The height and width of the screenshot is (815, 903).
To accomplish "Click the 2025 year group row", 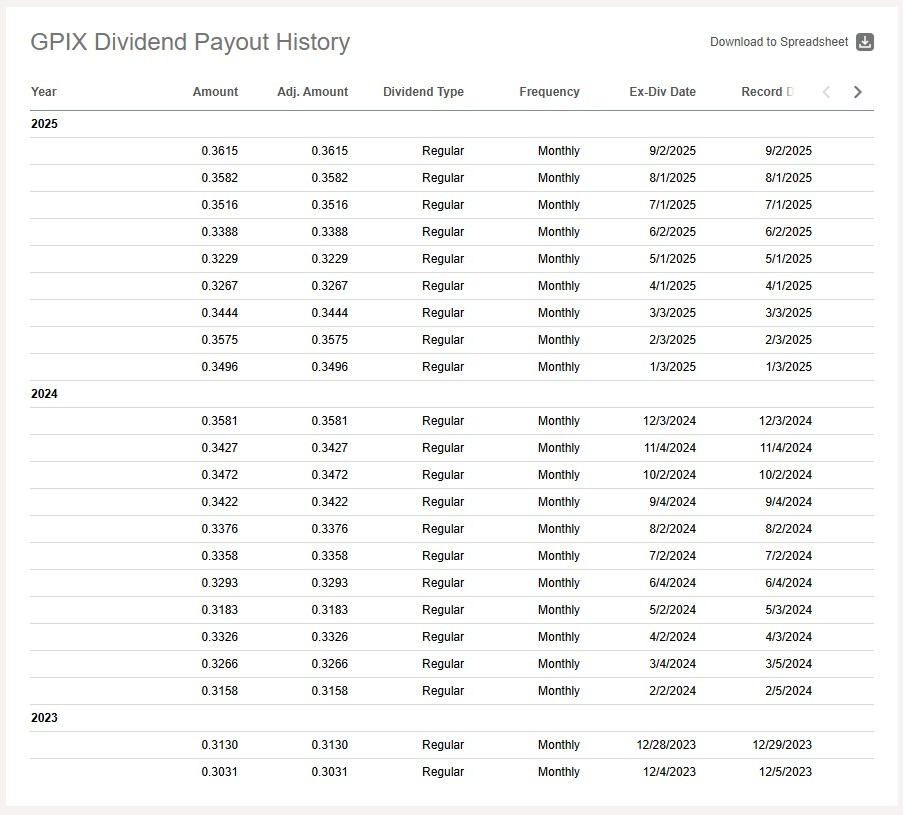I will point(452,124).
